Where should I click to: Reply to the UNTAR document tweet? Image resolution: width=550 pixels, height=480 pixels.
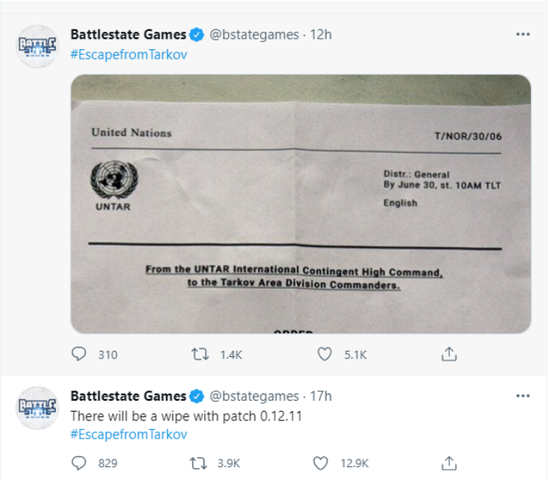click(x=79, y=354)
